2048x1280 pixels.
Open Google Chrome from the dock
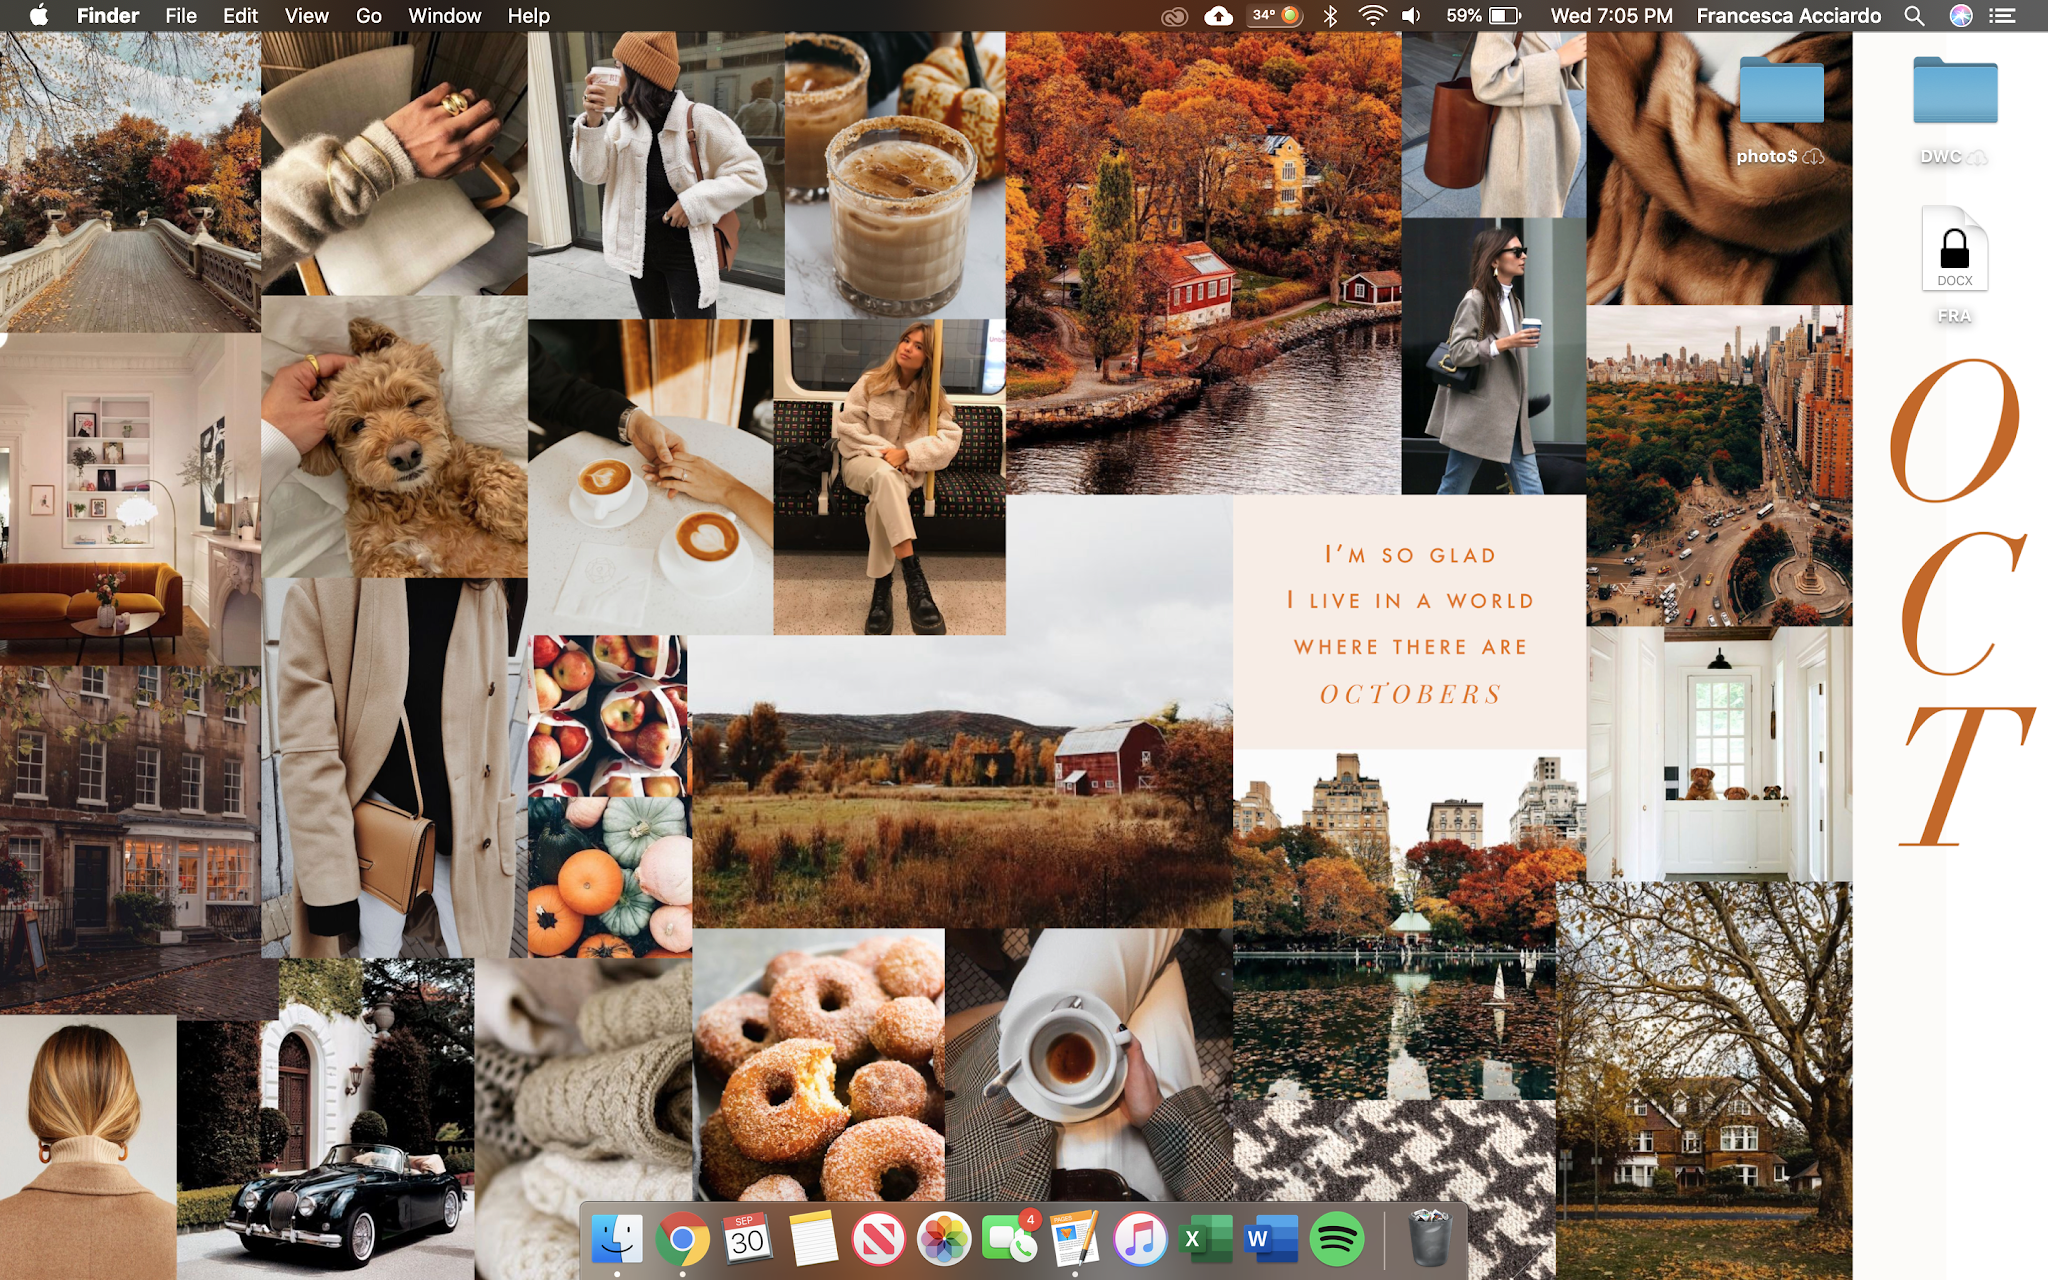(682, 1240)
